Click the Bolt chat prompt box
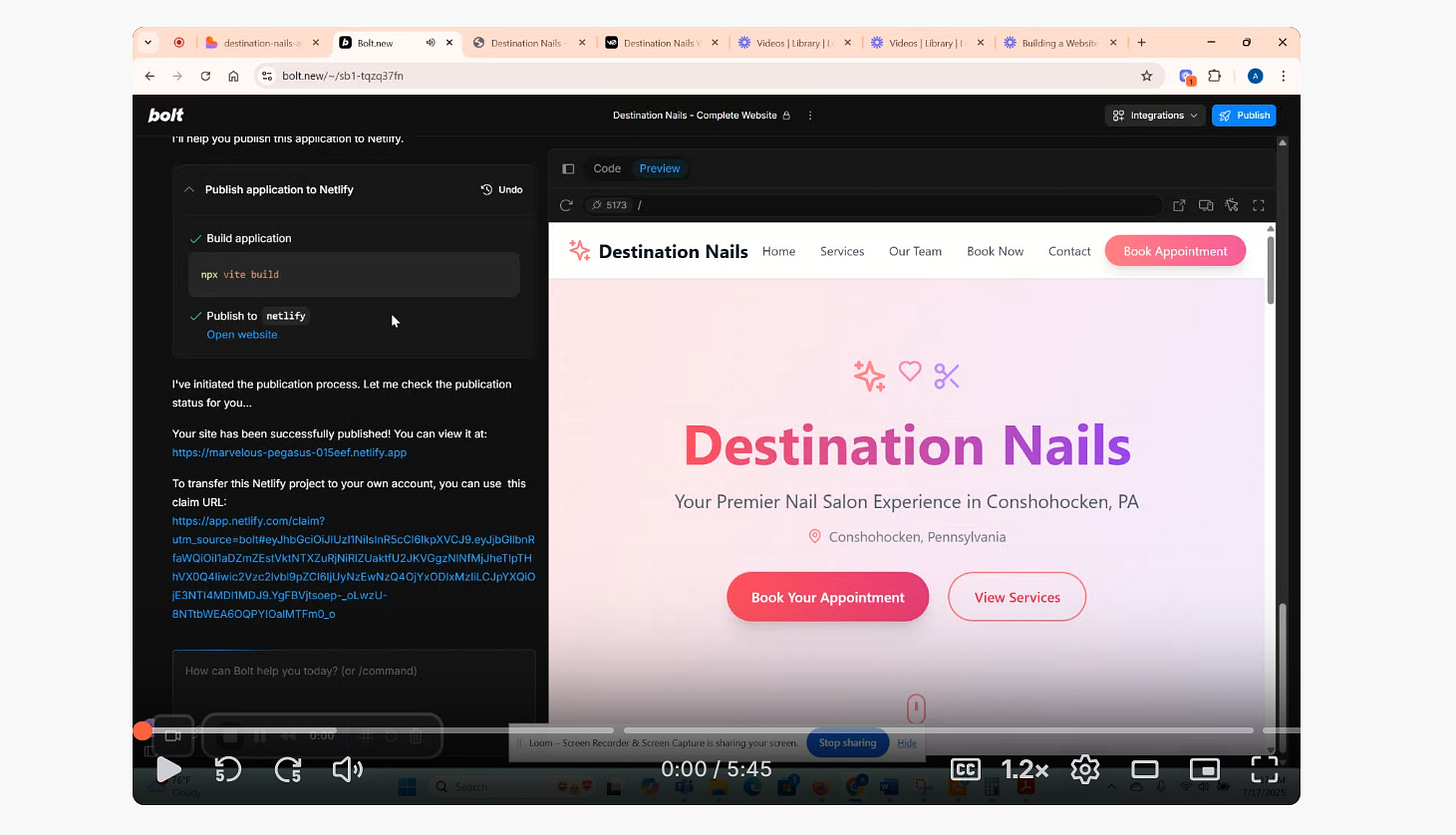The image size is (1456, 835). click(354, 685)
